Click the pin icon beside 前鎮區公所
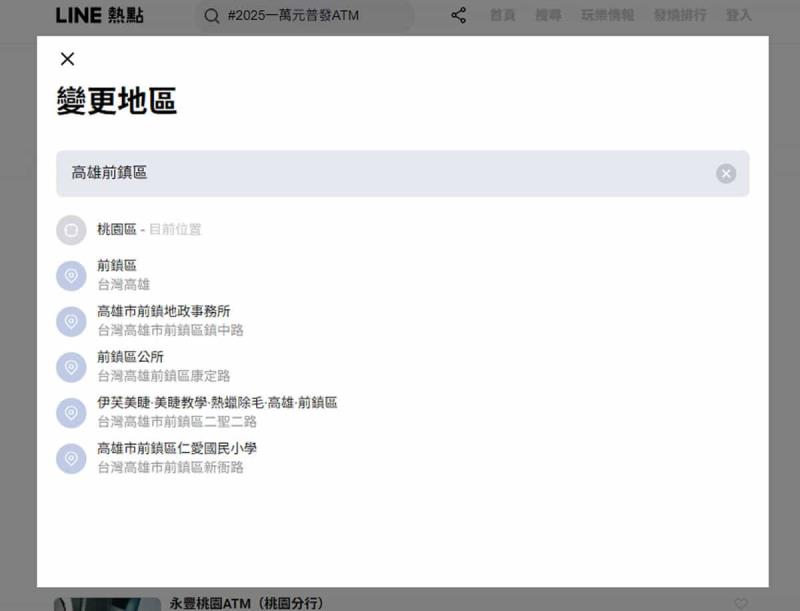The width and height of the screenshot is (800, 611). coord(70,367)
